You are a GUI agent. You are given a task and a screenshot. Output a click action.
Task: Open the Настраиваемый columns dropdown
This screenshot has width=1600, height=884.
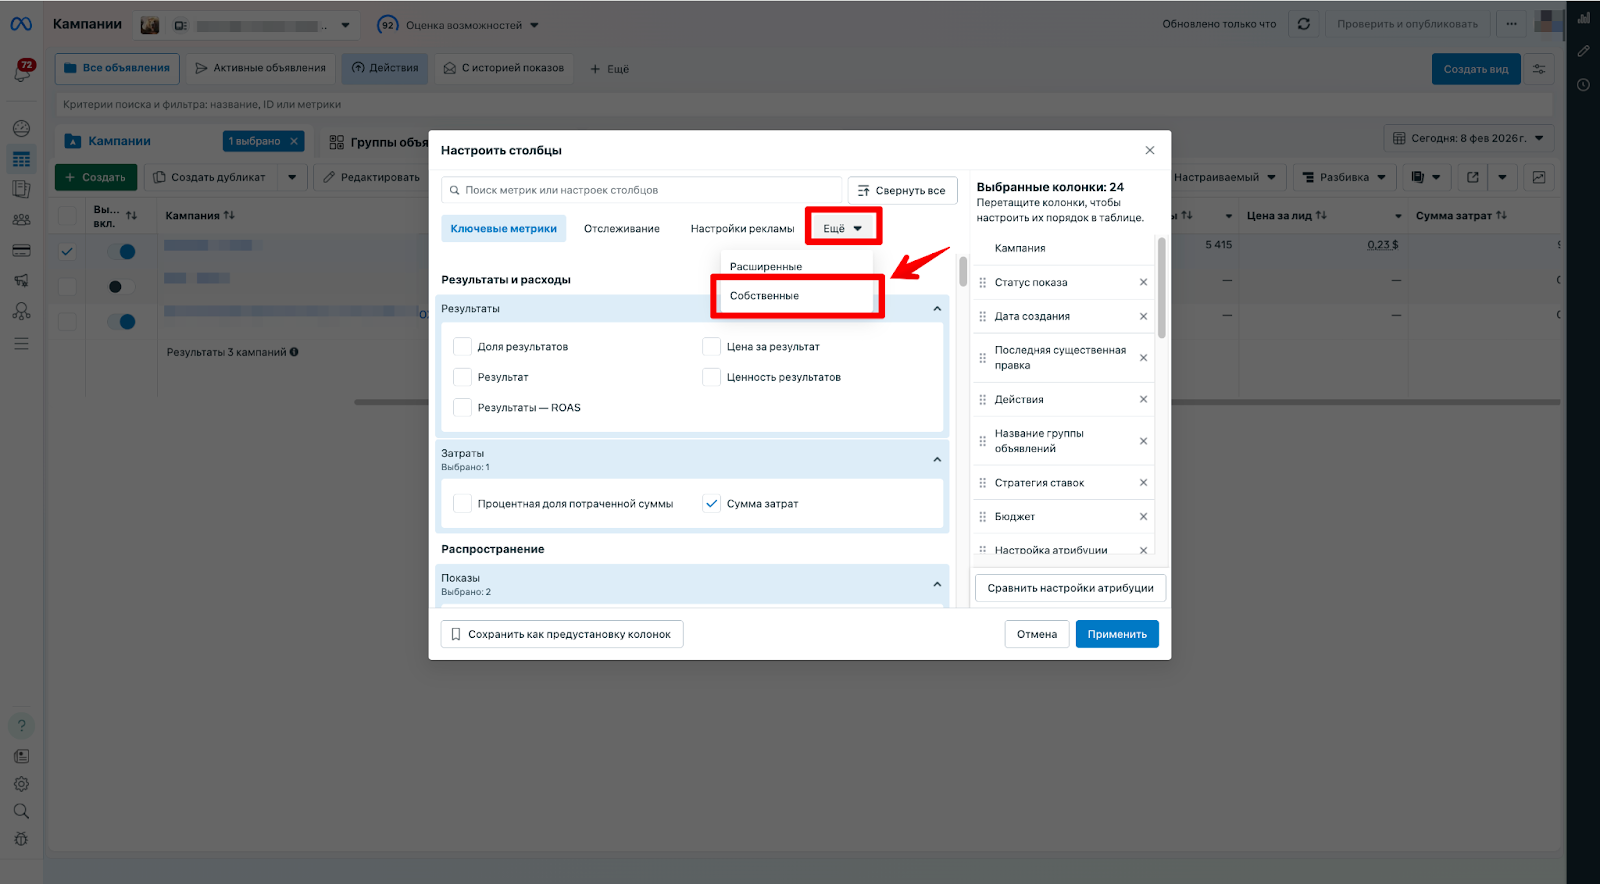pyautogui.click(x=1225, y=177)
